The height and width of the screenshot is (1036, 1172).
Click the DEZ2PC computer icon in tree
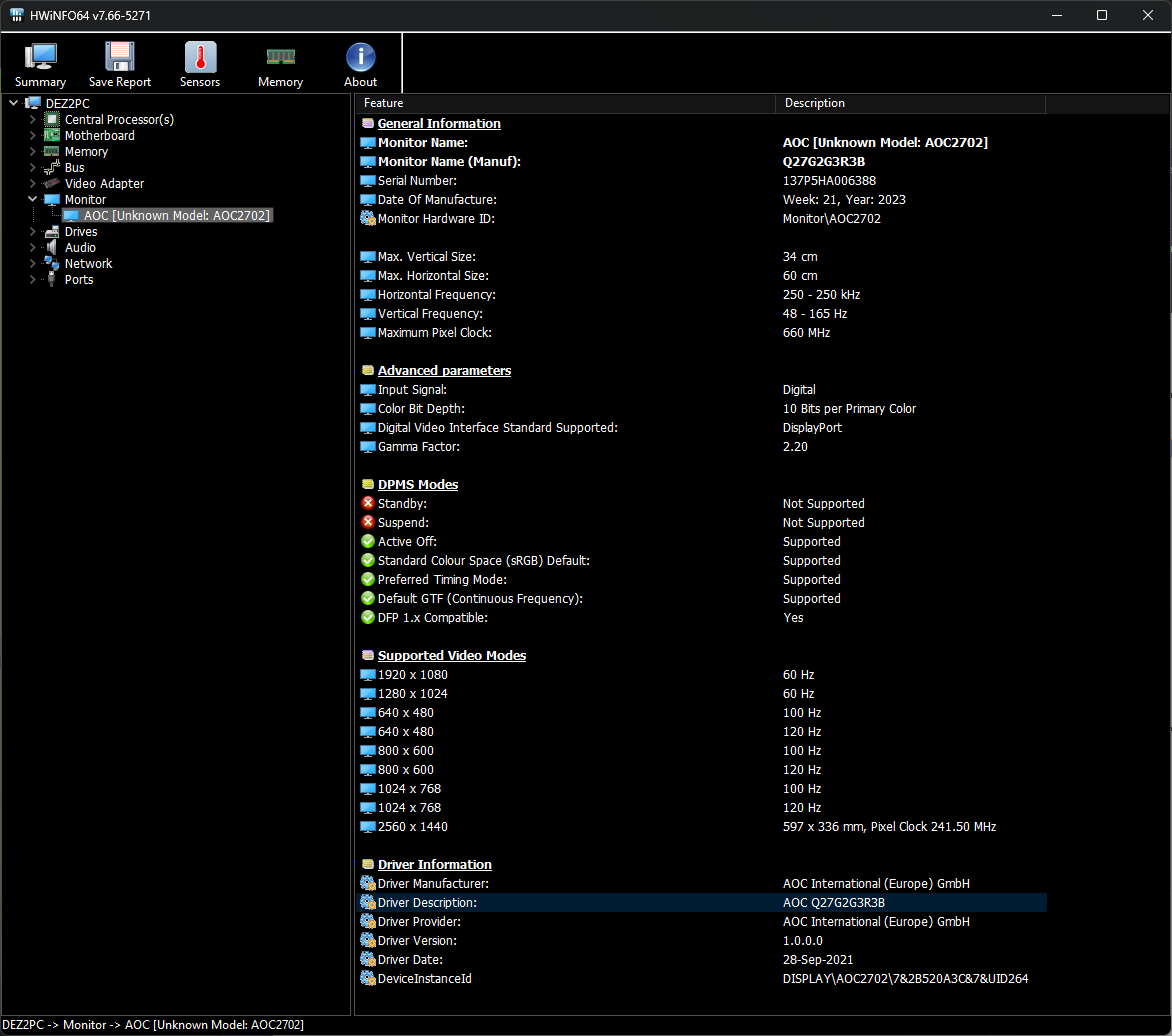click(34, 103)
